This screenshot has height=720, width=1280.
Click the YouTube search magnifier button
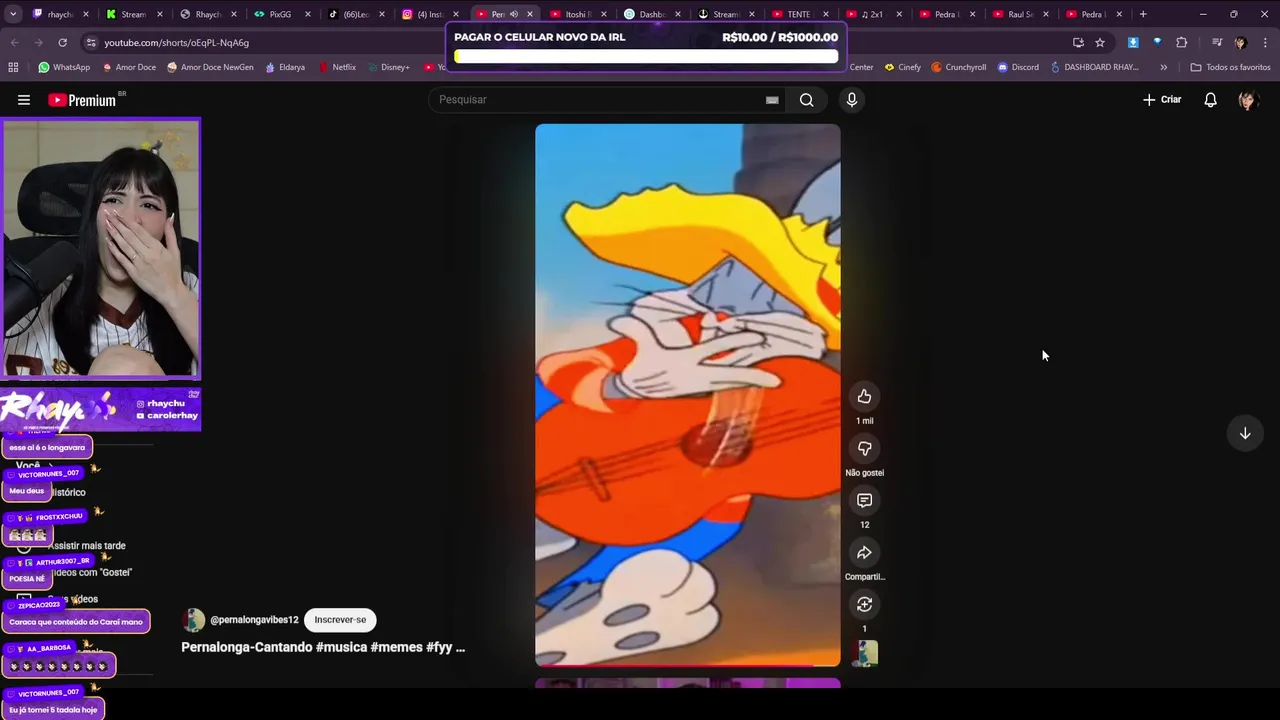(x=806, y=100)
